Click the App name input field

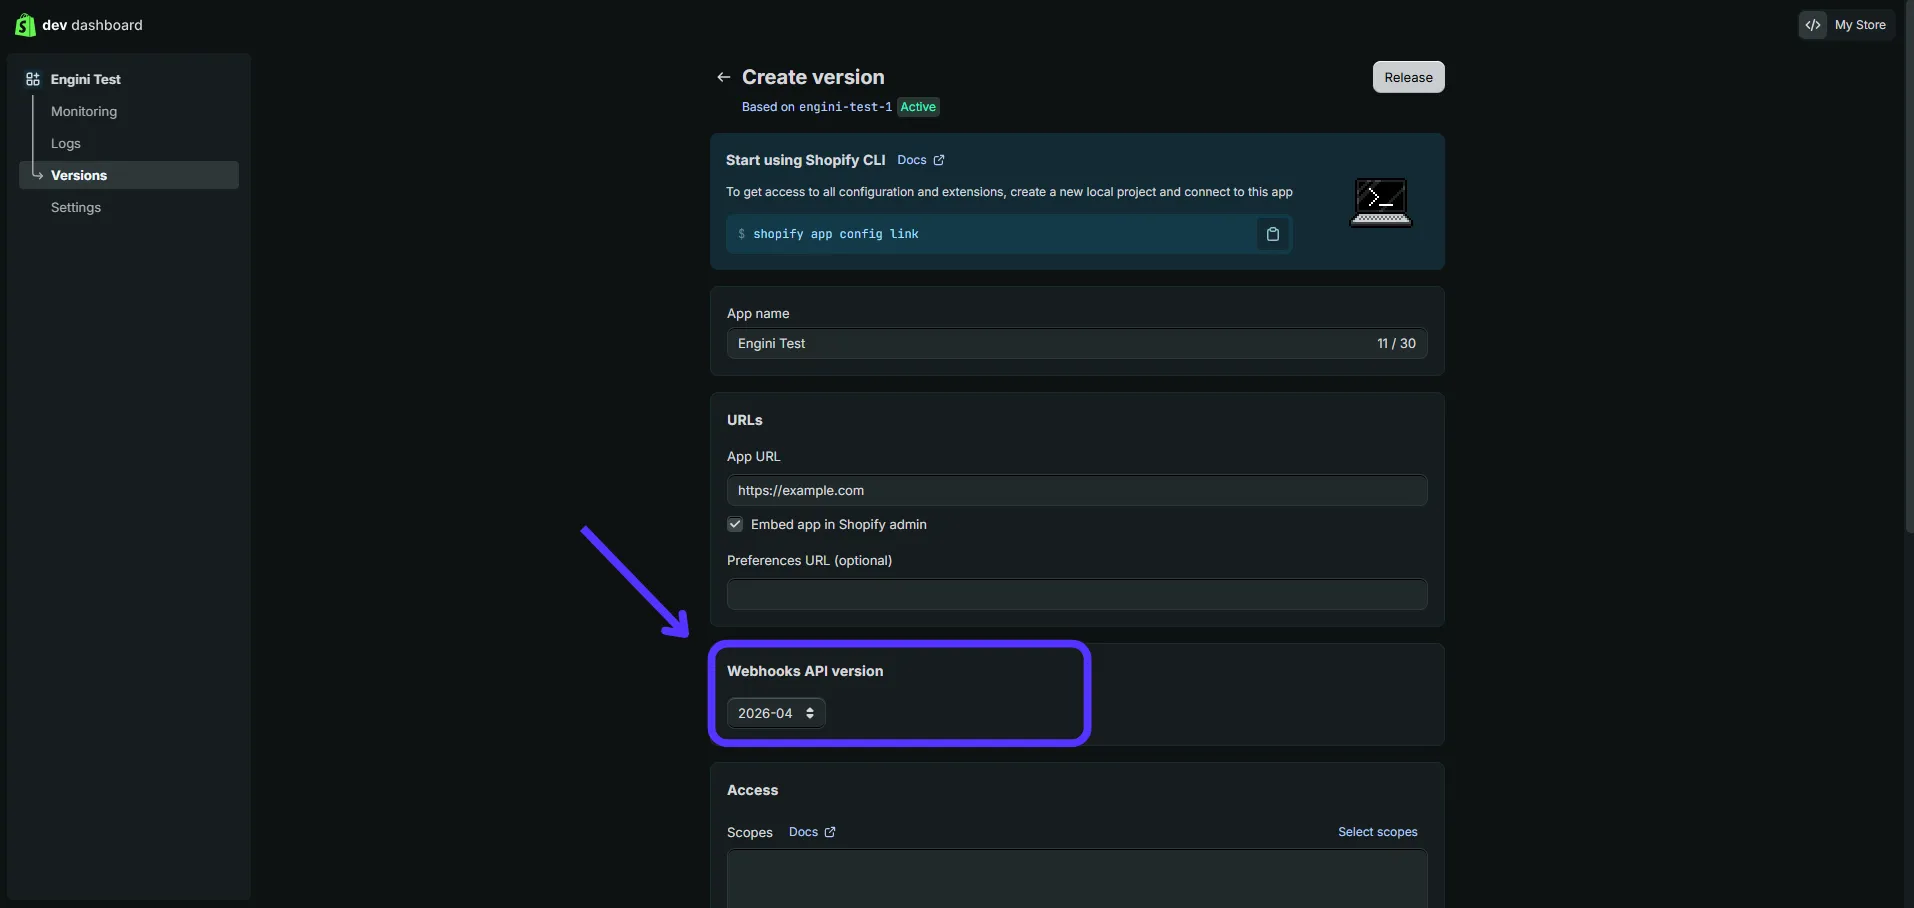coord(1077,343)
